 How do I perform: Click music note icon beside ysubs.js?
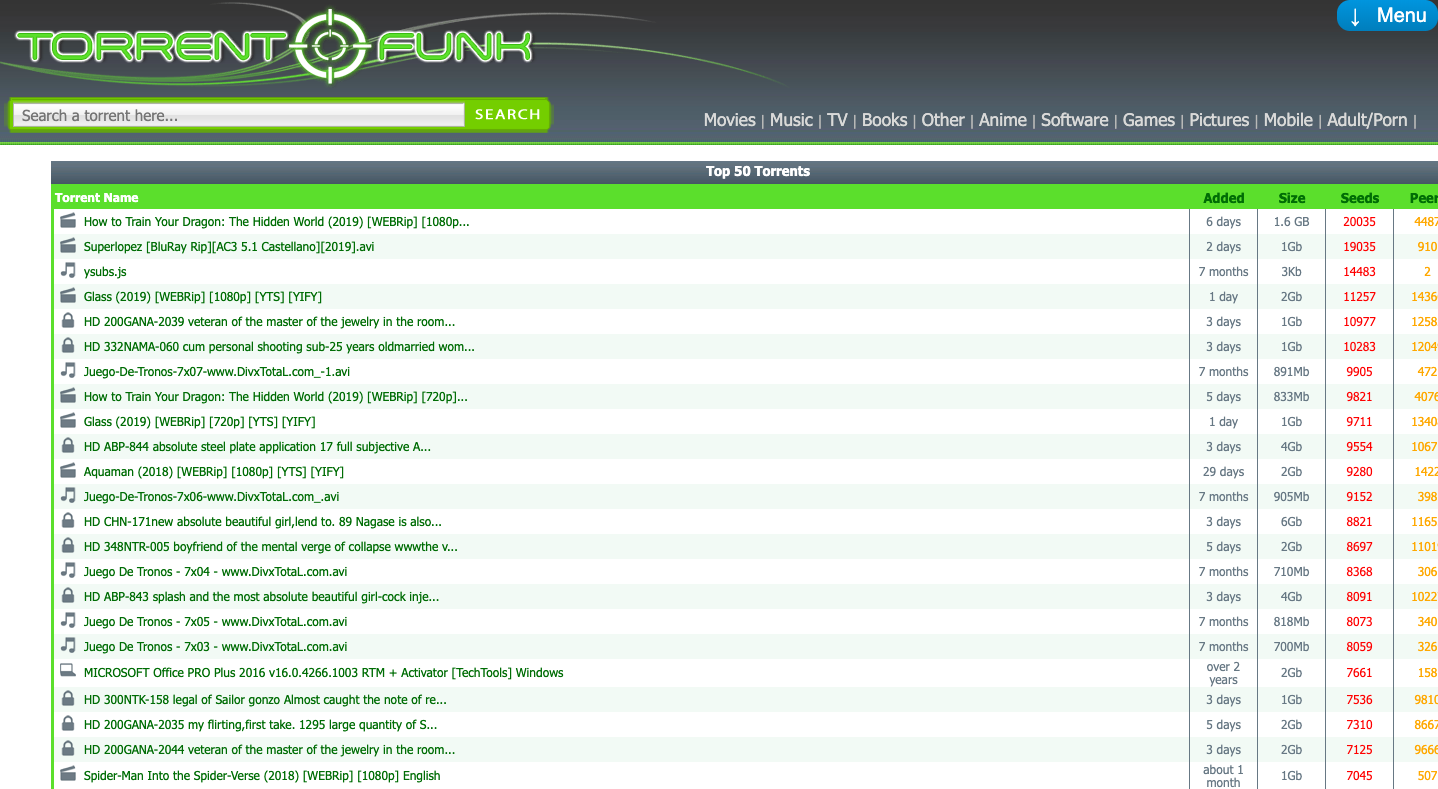(68, 271)
